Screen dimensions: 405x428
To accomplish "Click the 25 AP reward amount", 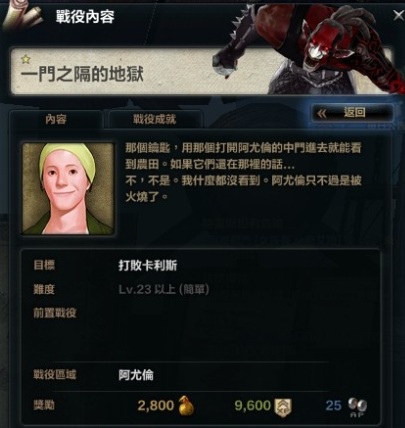I will tap(333, 406).
